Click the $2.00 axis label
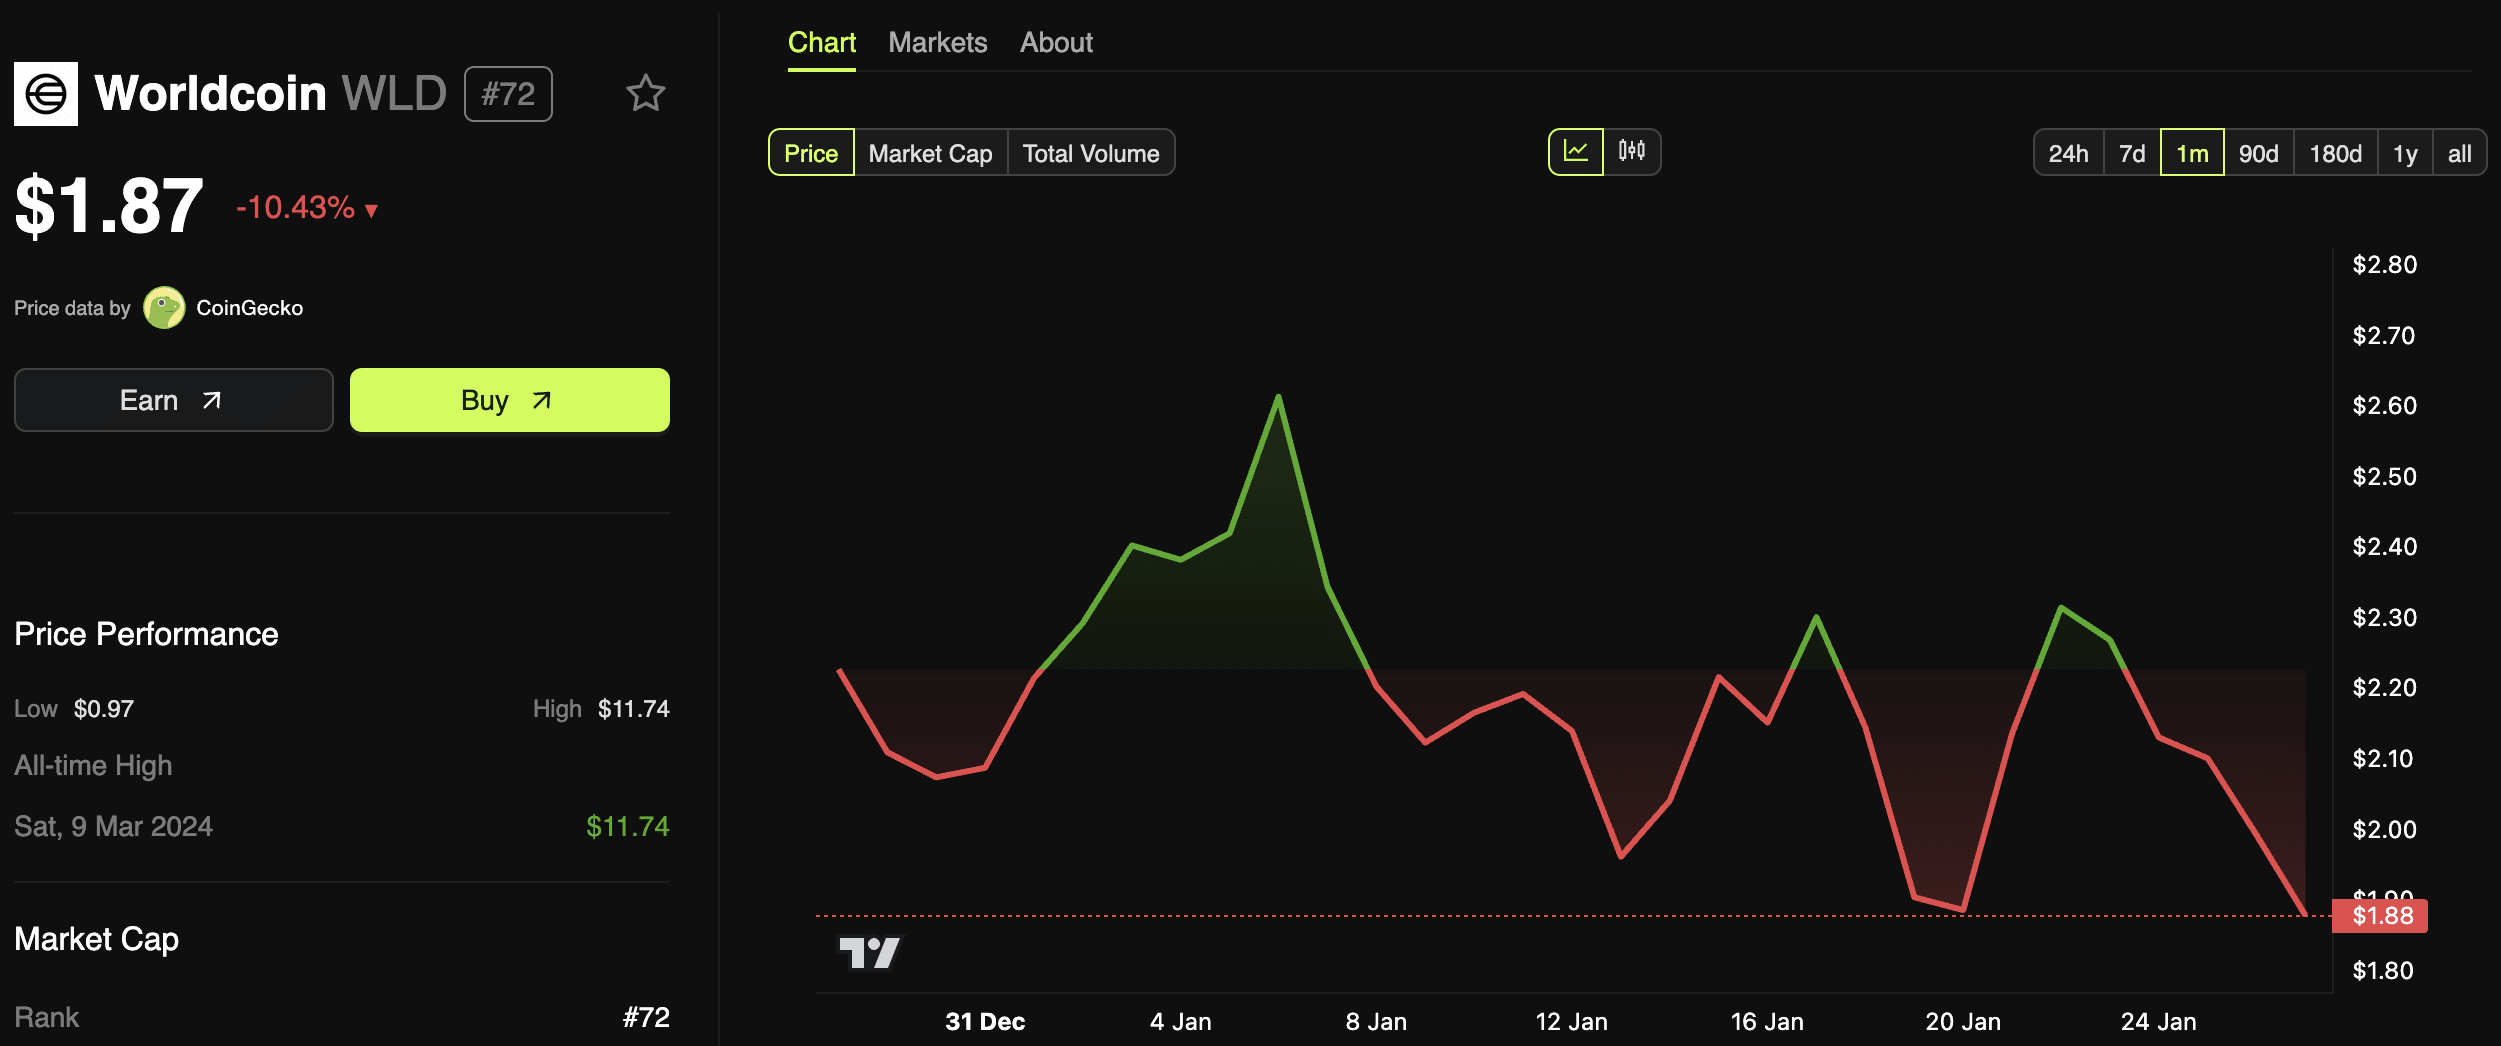Screen dimensions: 2501x1046 click(x=2384, y=829)
